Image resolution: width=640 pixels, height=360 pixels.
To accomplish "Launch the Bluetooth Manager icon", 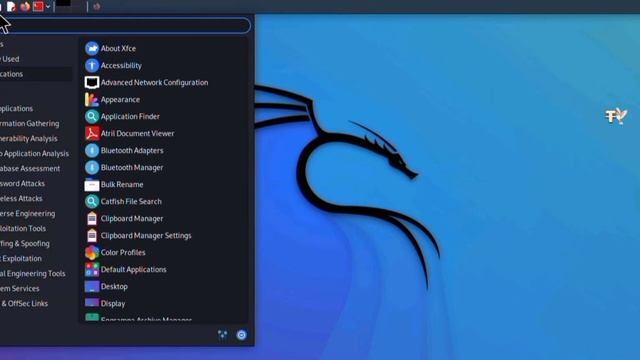I will click(92, 167).
